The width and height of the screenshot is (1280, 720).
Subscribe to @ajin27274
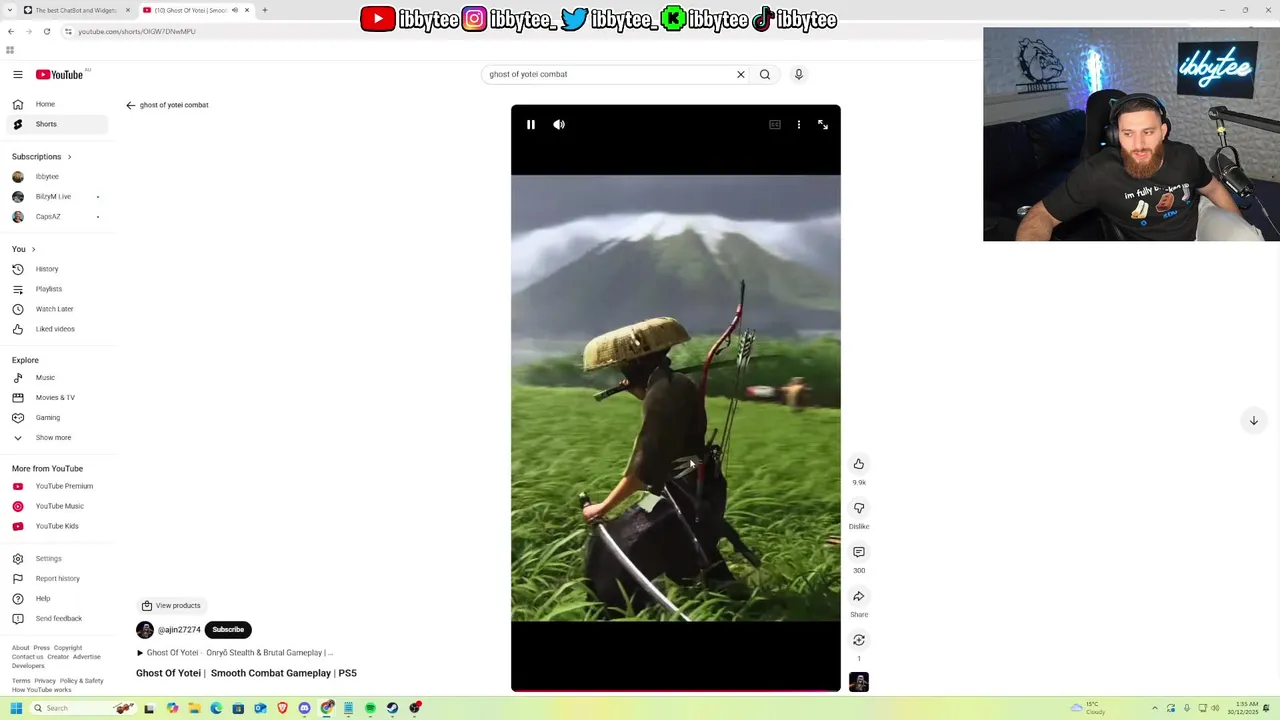pos(228,630)
